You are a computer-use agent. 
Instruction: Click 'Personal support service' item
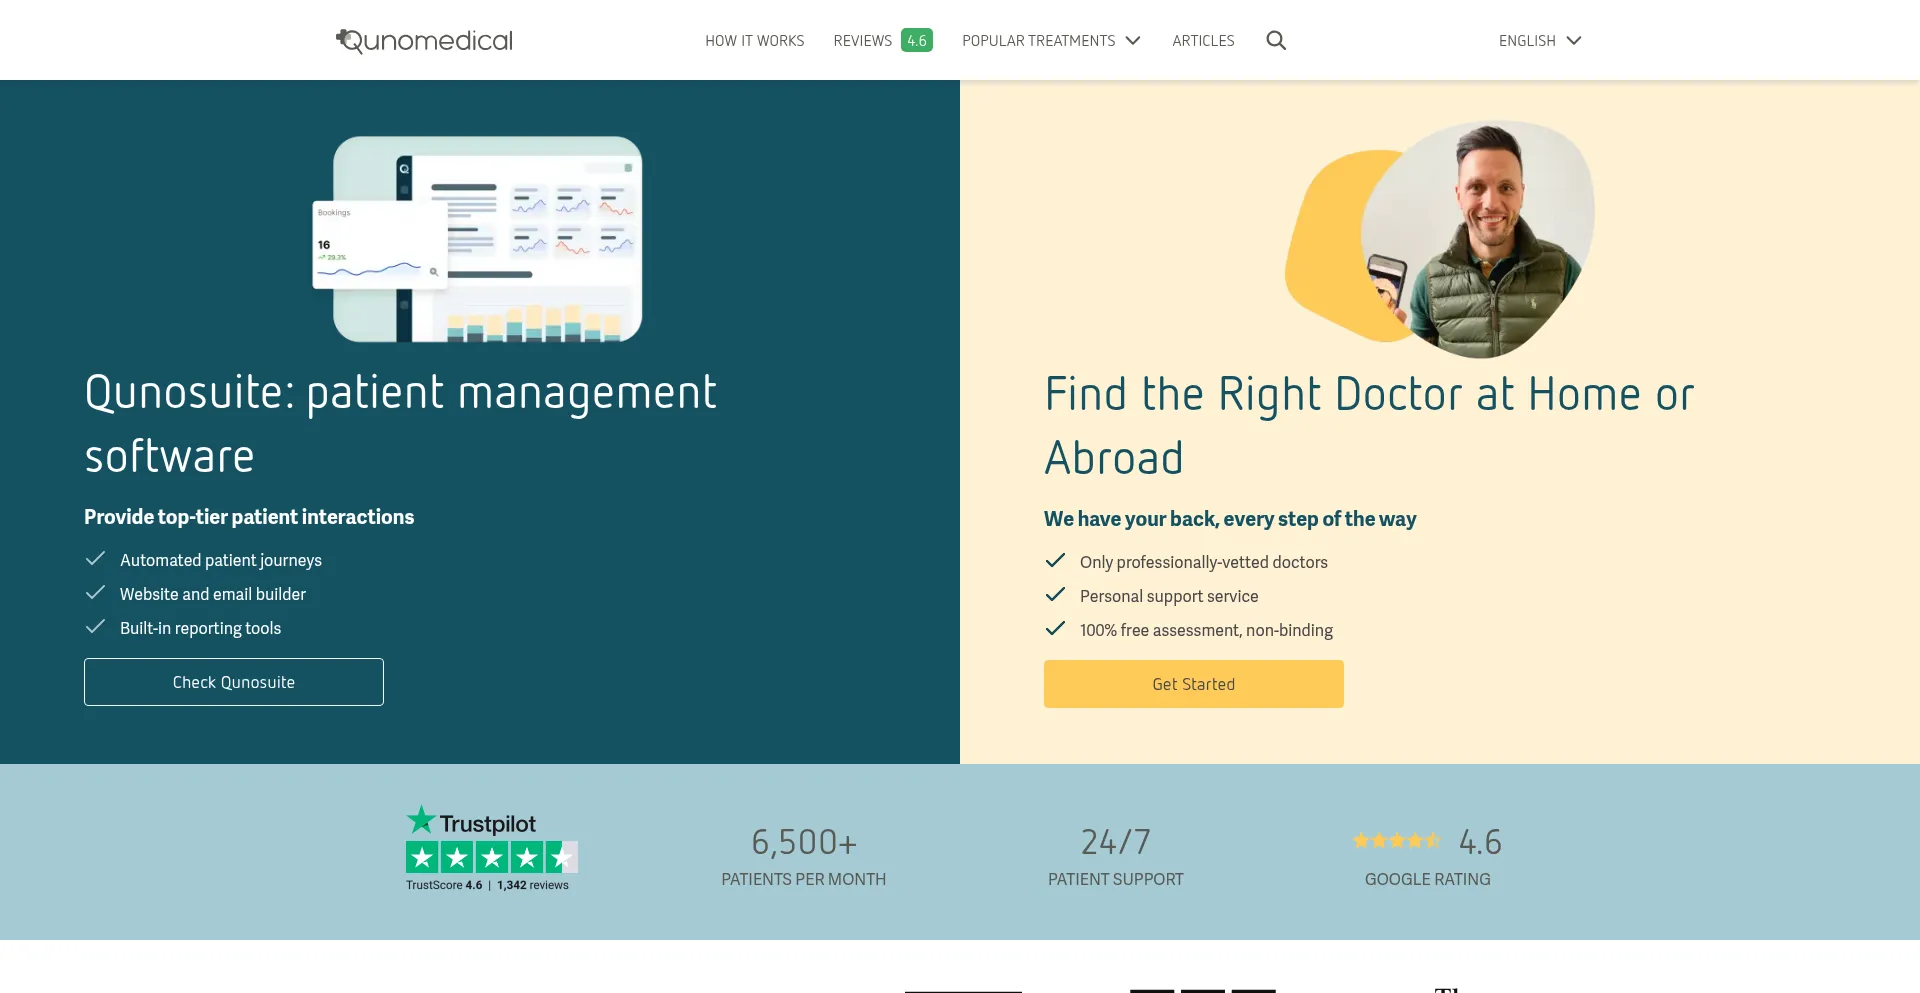pyautogui.click(x=1169, y=596)
